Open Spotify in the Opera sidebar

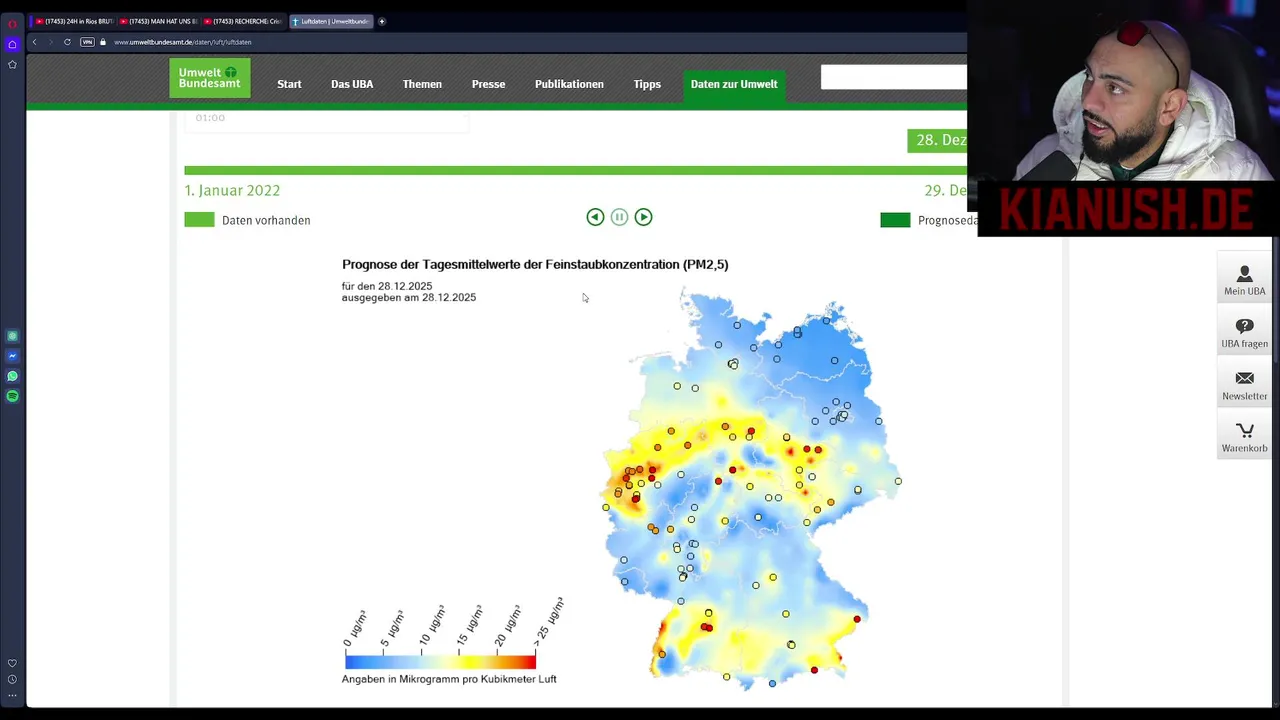pos(12,396)
